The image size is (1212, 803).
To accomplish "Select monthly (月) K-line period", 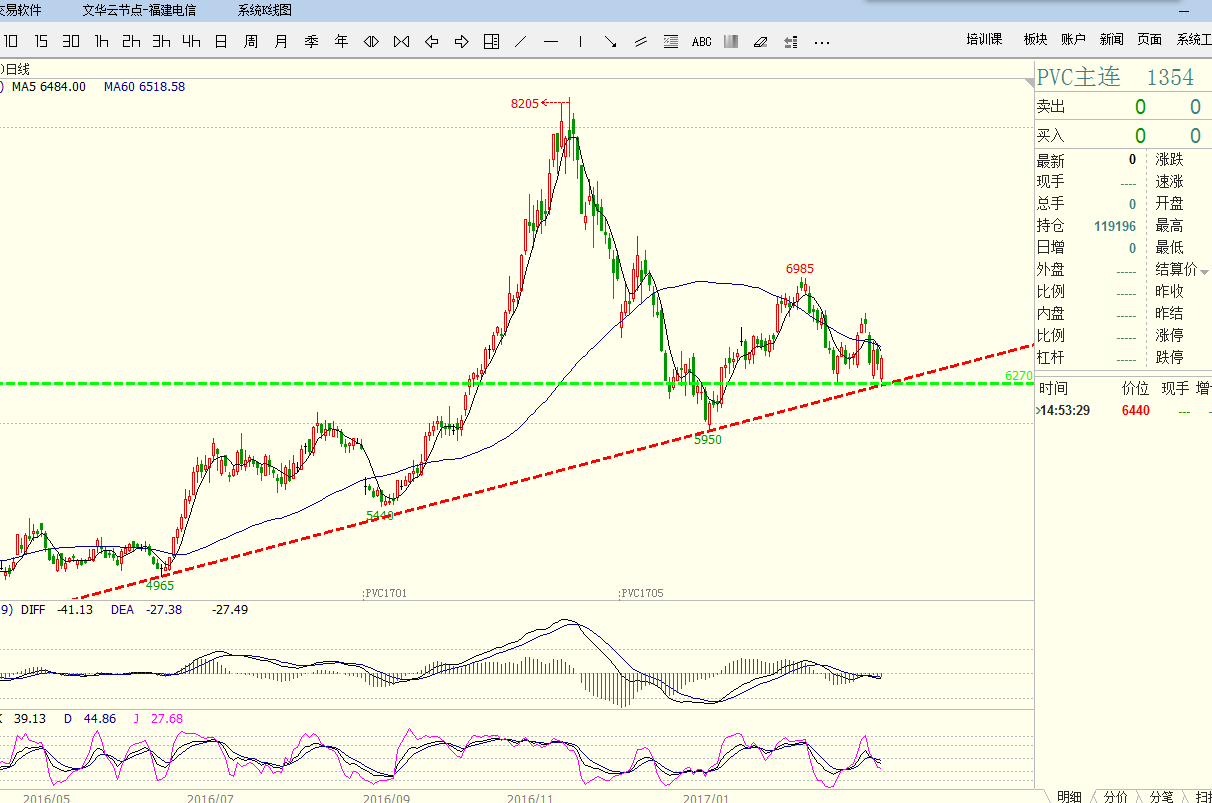I will (x=281, y=41).
